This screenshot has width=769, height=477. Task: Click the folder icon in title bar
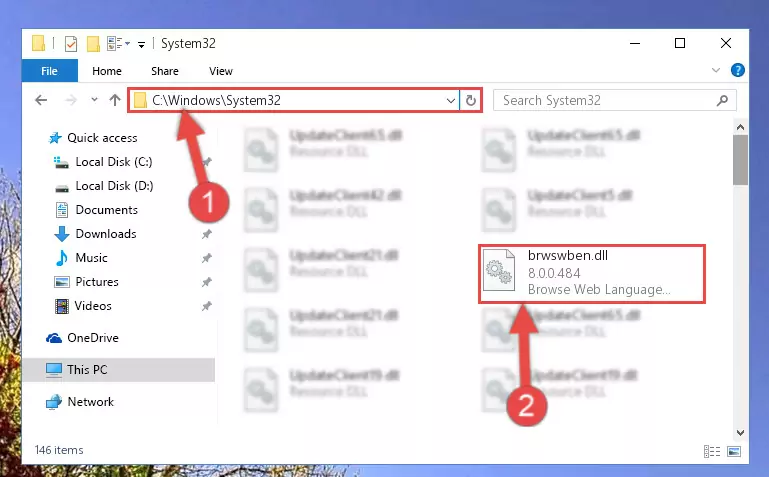pyautogui.click(x=38, y=43)
